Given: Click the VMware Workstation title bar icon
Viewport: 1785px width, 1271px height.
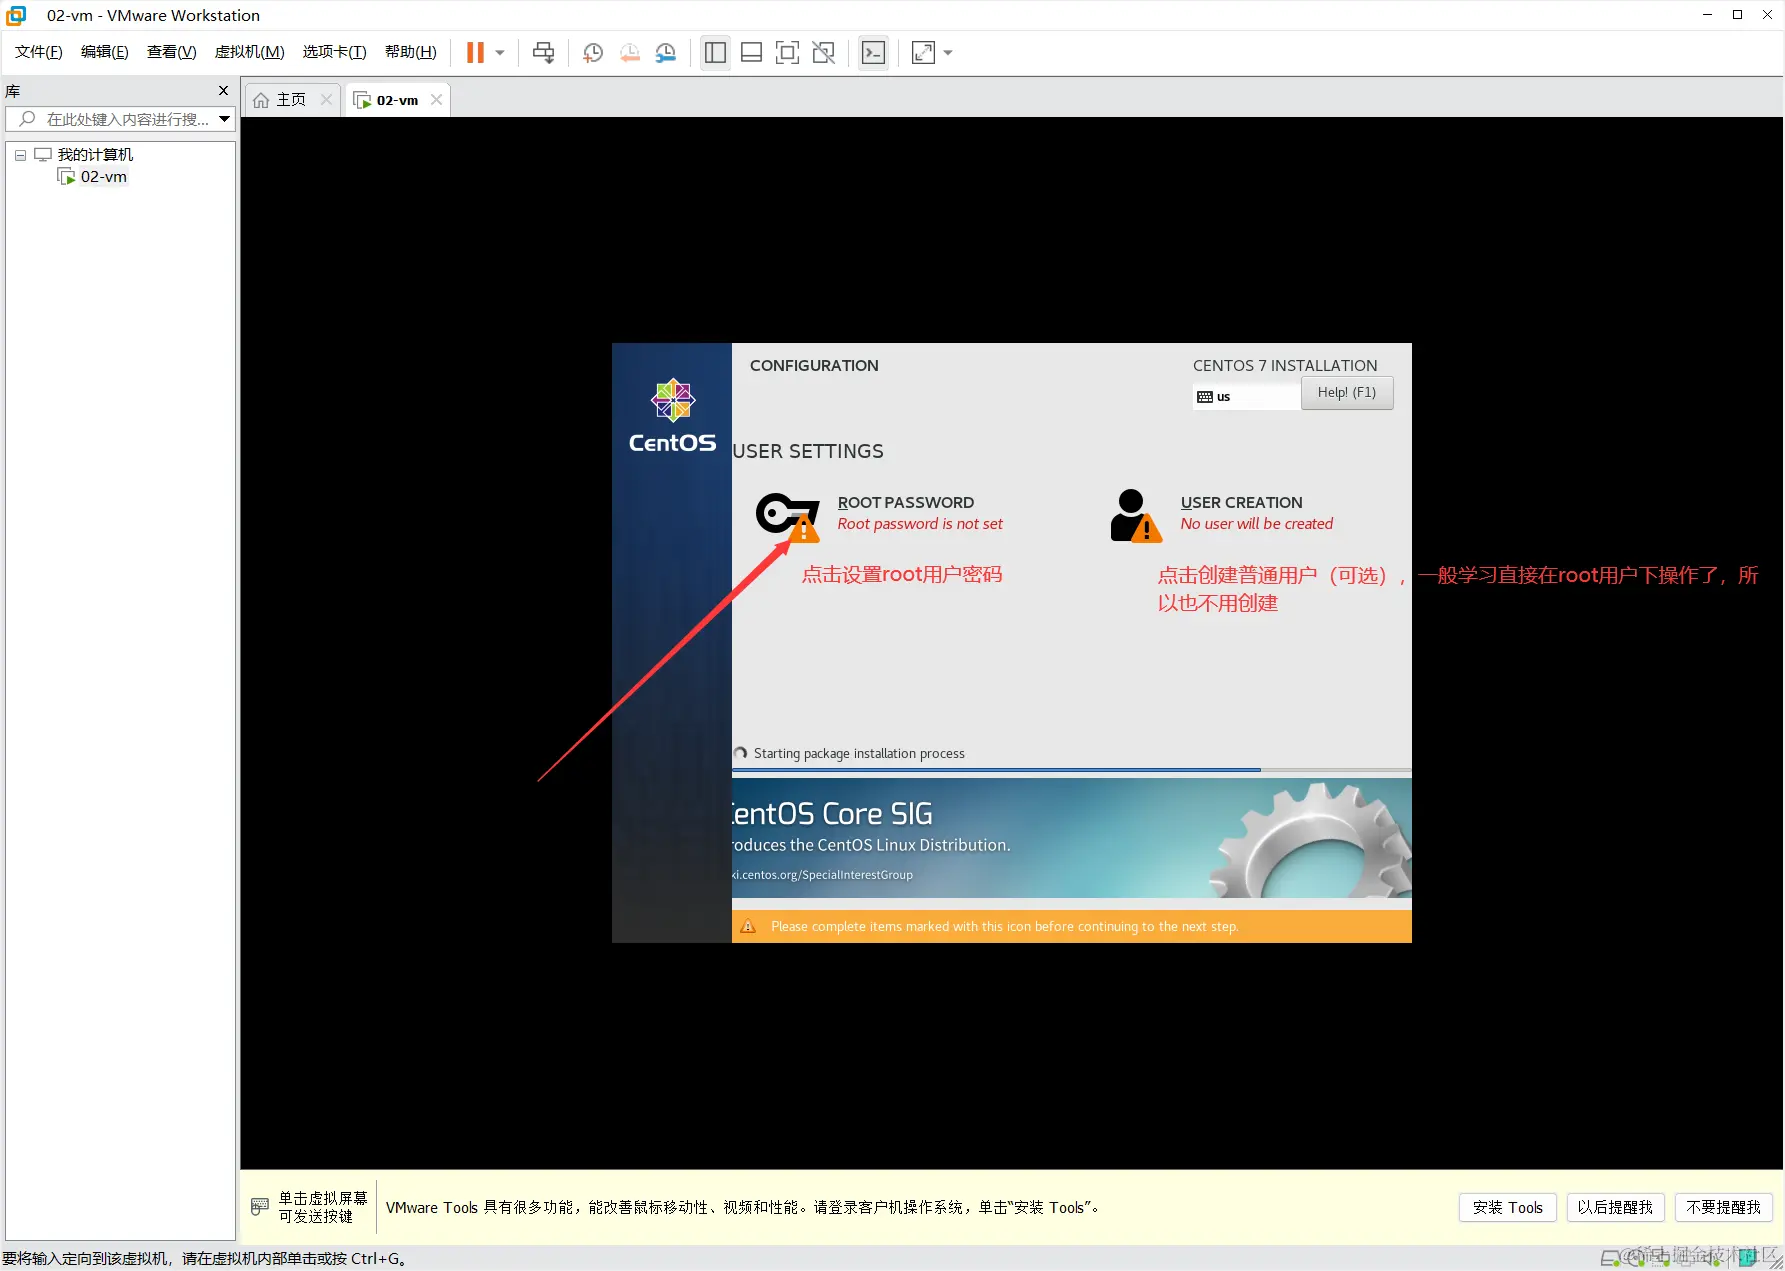Looking at the screenshot, I should (17, 15).
